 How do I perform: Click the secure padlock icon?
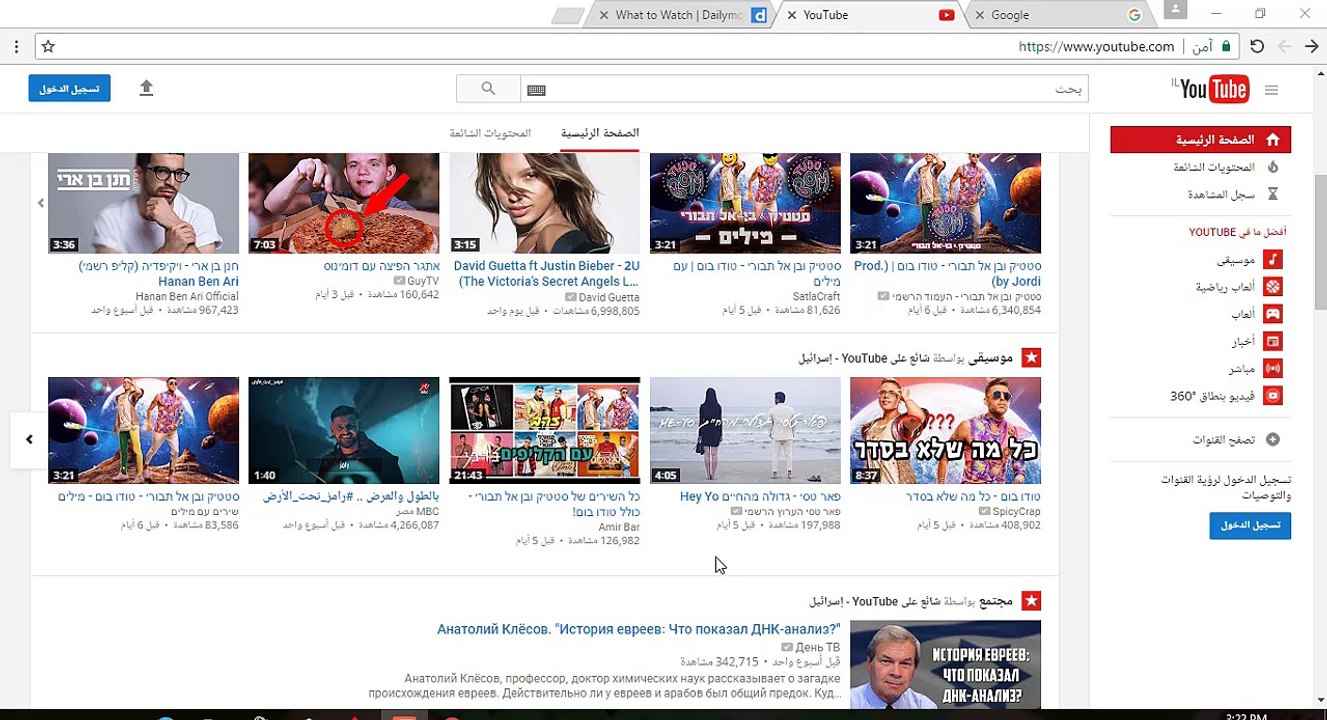pos(1225,47)
